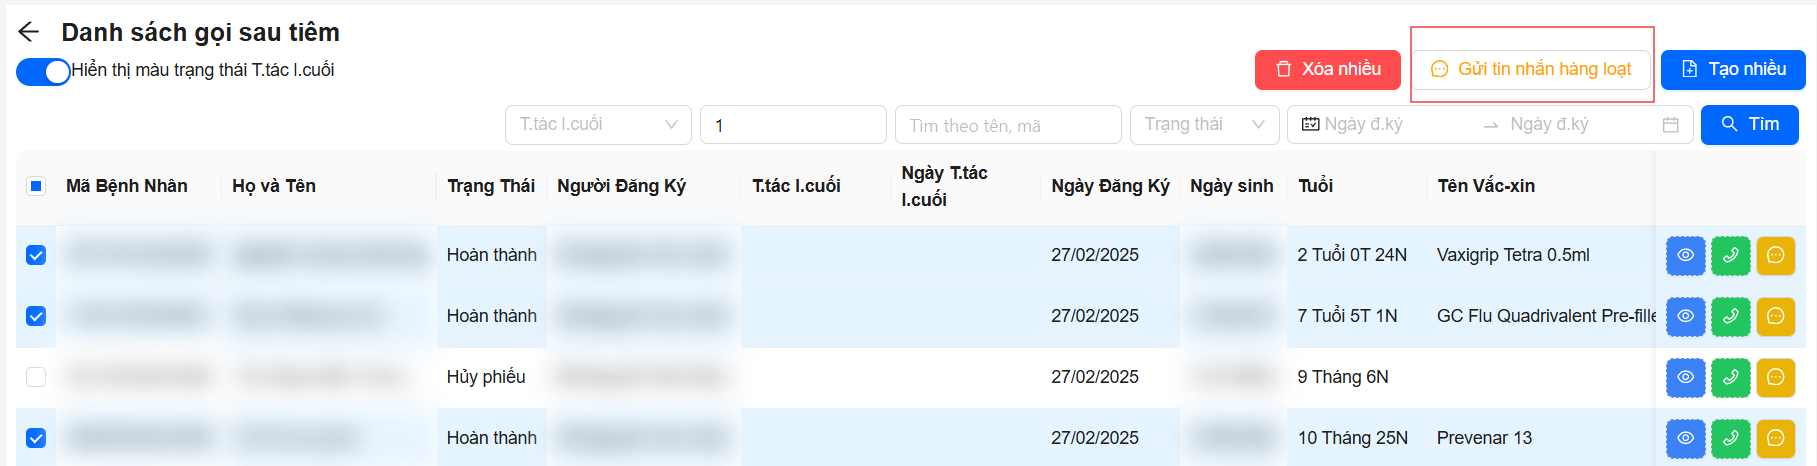Toggle the select-all checkbox in table header
The height and width of the screenshot is (466, 1817).
pos(36,186)
